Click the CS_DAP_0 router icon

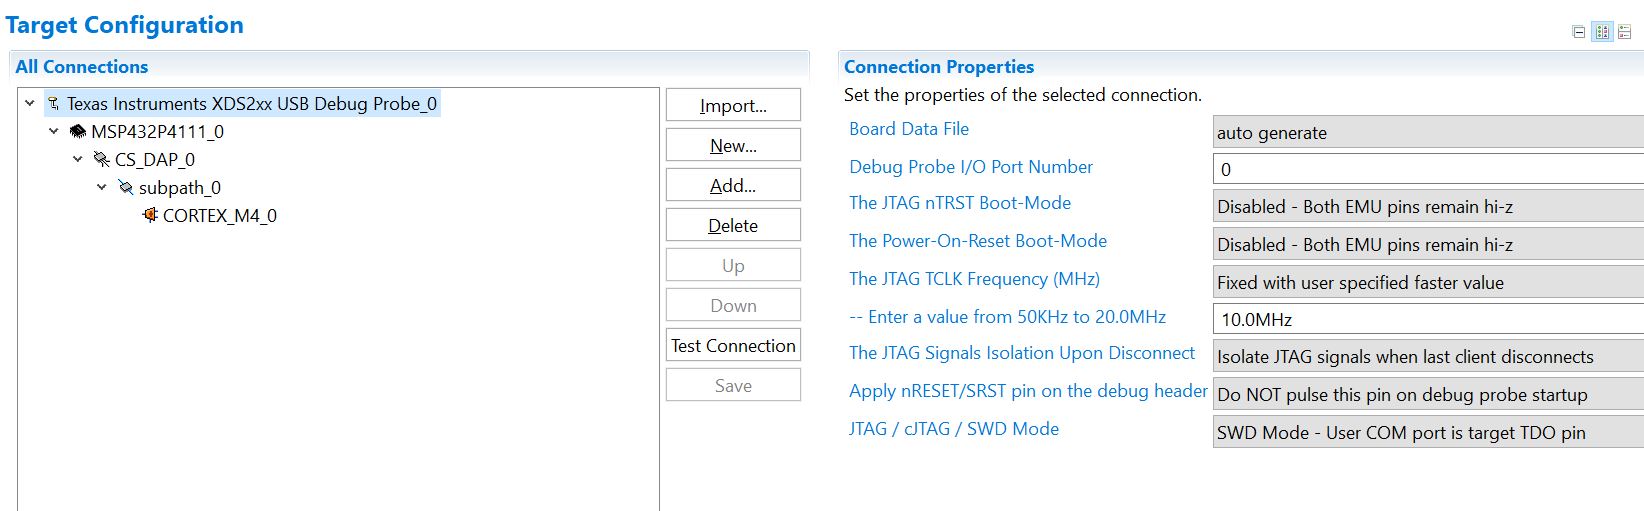102,160
